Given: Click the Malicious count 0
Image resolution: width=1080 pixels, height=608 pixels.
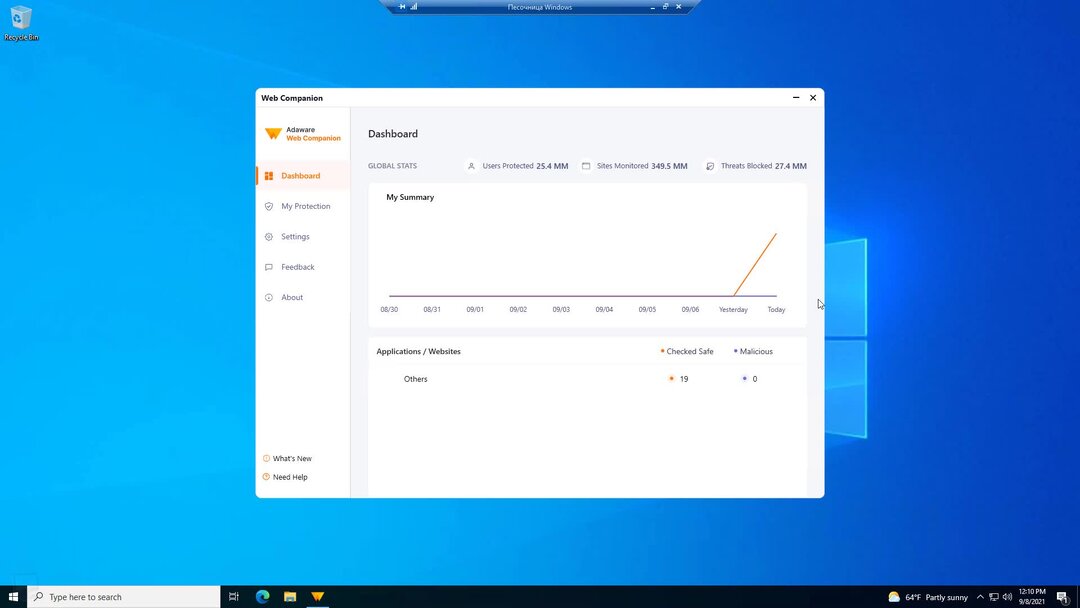Looking at the screenshot, I should (x=755, y=379).
